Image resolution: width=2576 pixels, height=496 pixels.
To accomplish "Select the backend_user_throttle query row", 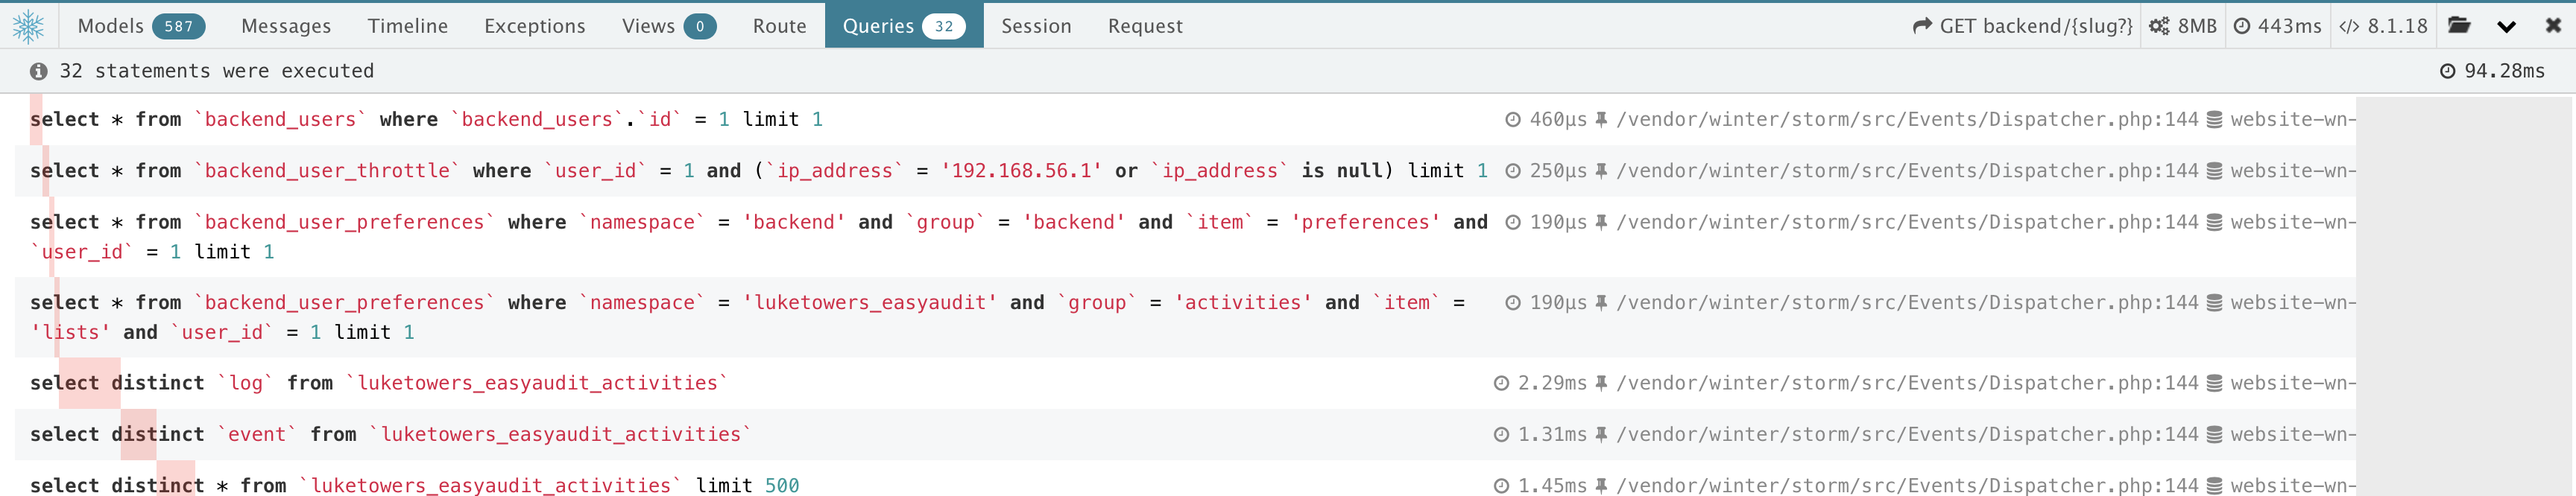I will click(x=1185, y=171).
